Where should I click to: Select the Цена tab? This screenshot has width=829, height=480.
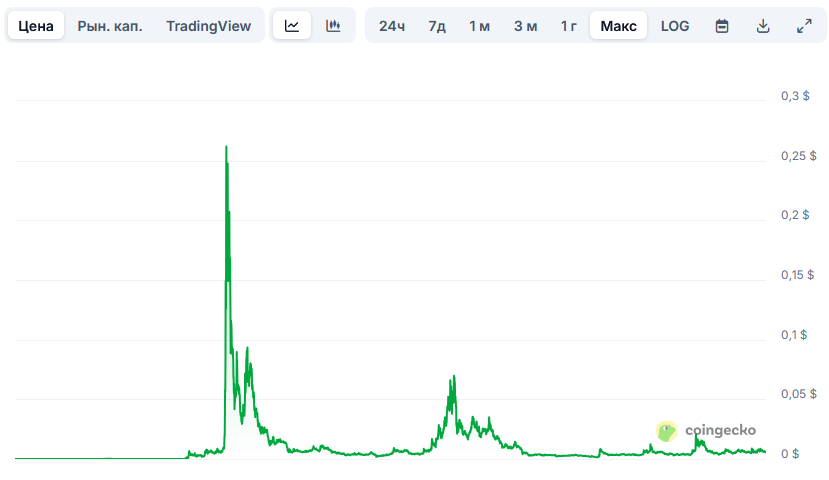(x=36, y=25)
